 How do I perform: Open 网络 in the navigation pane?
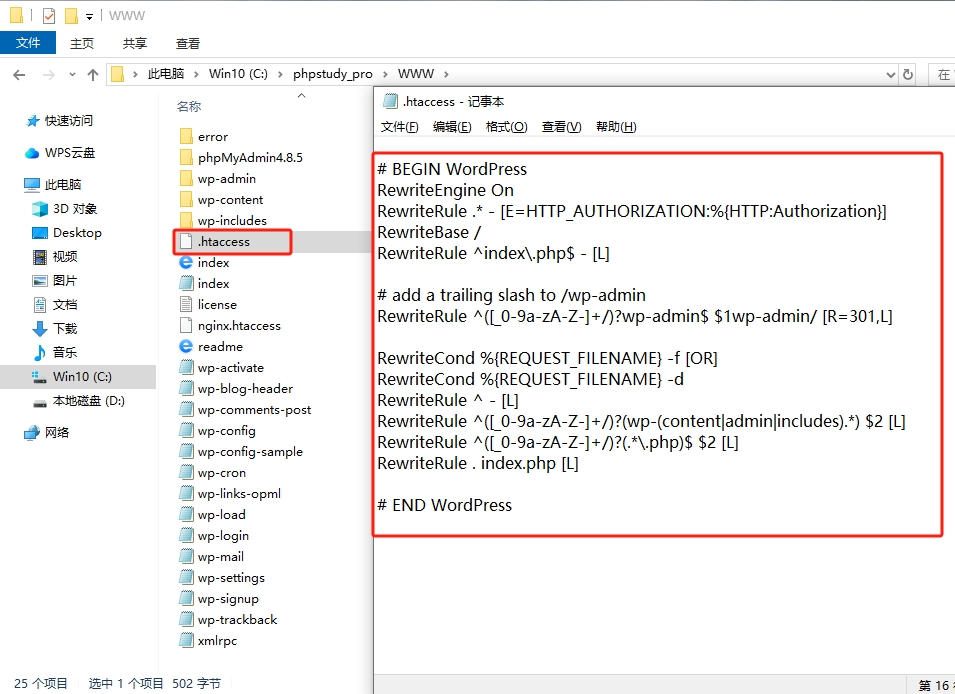[47, 433]
